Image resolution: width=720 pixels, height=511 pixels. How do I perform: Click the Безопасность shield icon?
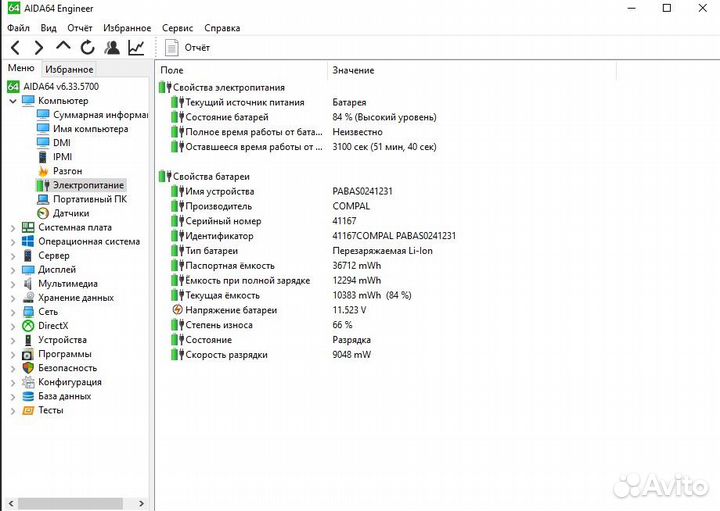pos(28,368)
